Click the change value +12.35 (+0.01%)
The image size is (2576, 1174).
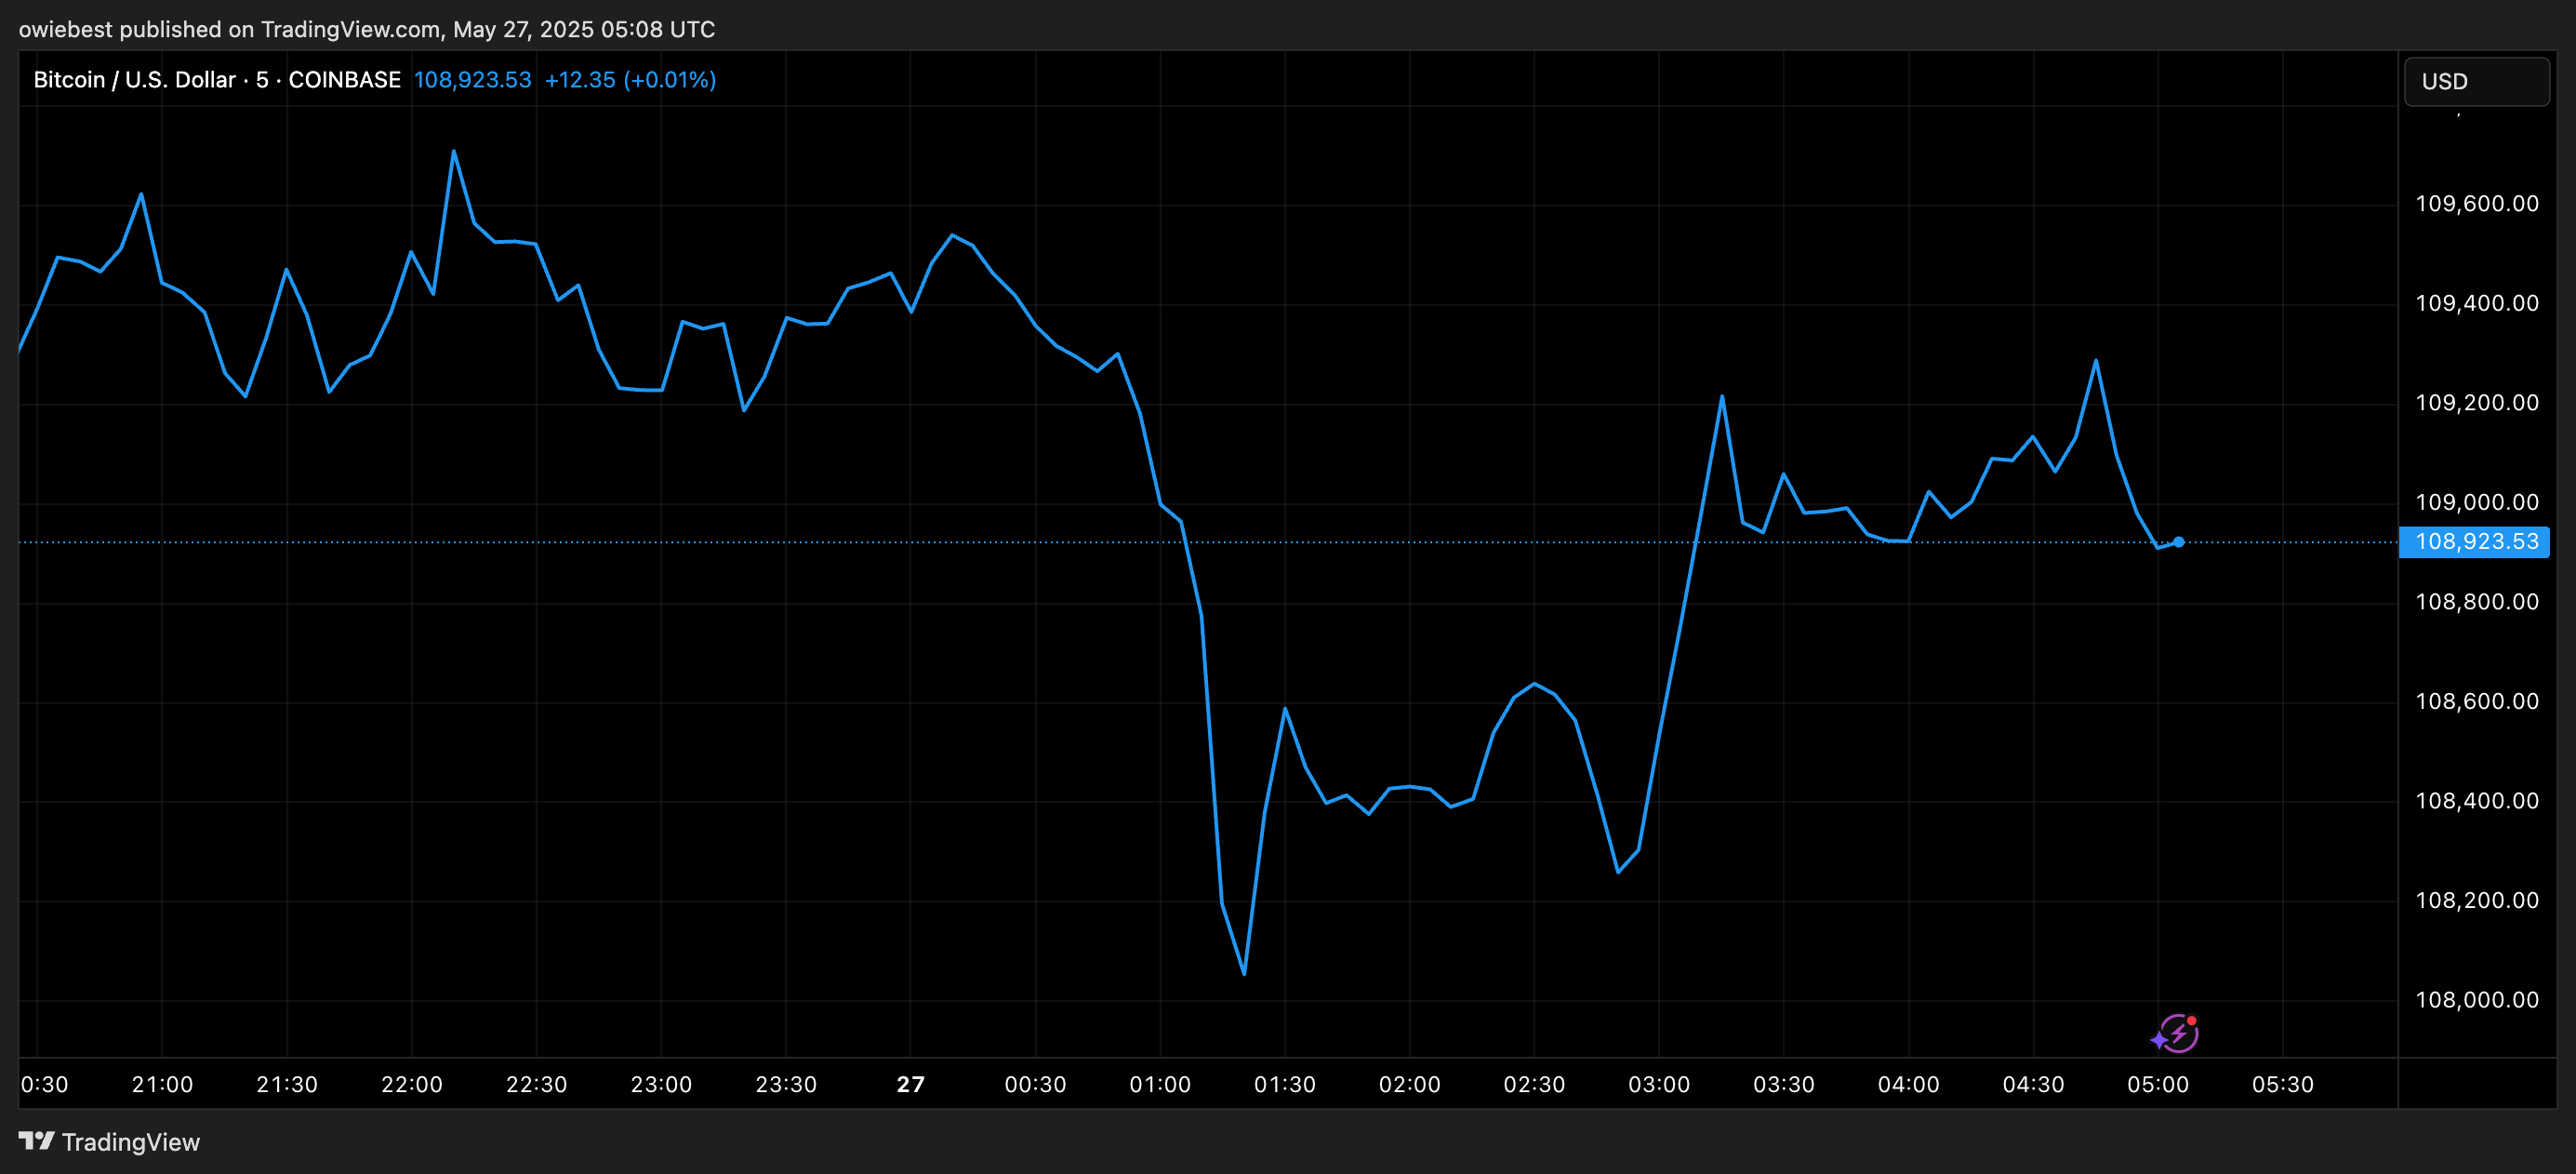point(630,80)
